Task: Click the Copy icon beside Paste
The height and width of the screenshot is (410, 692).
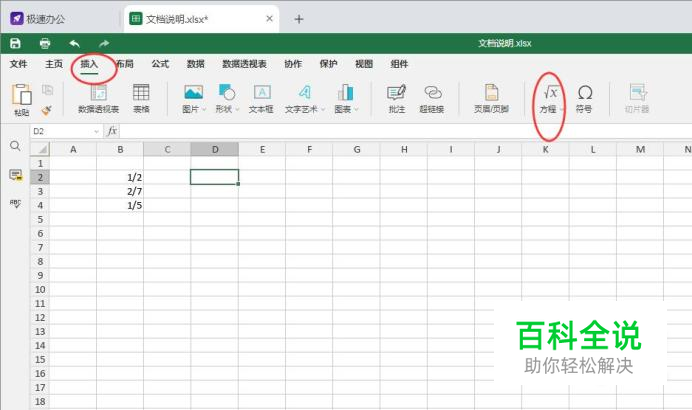Action: coord(47,90)
